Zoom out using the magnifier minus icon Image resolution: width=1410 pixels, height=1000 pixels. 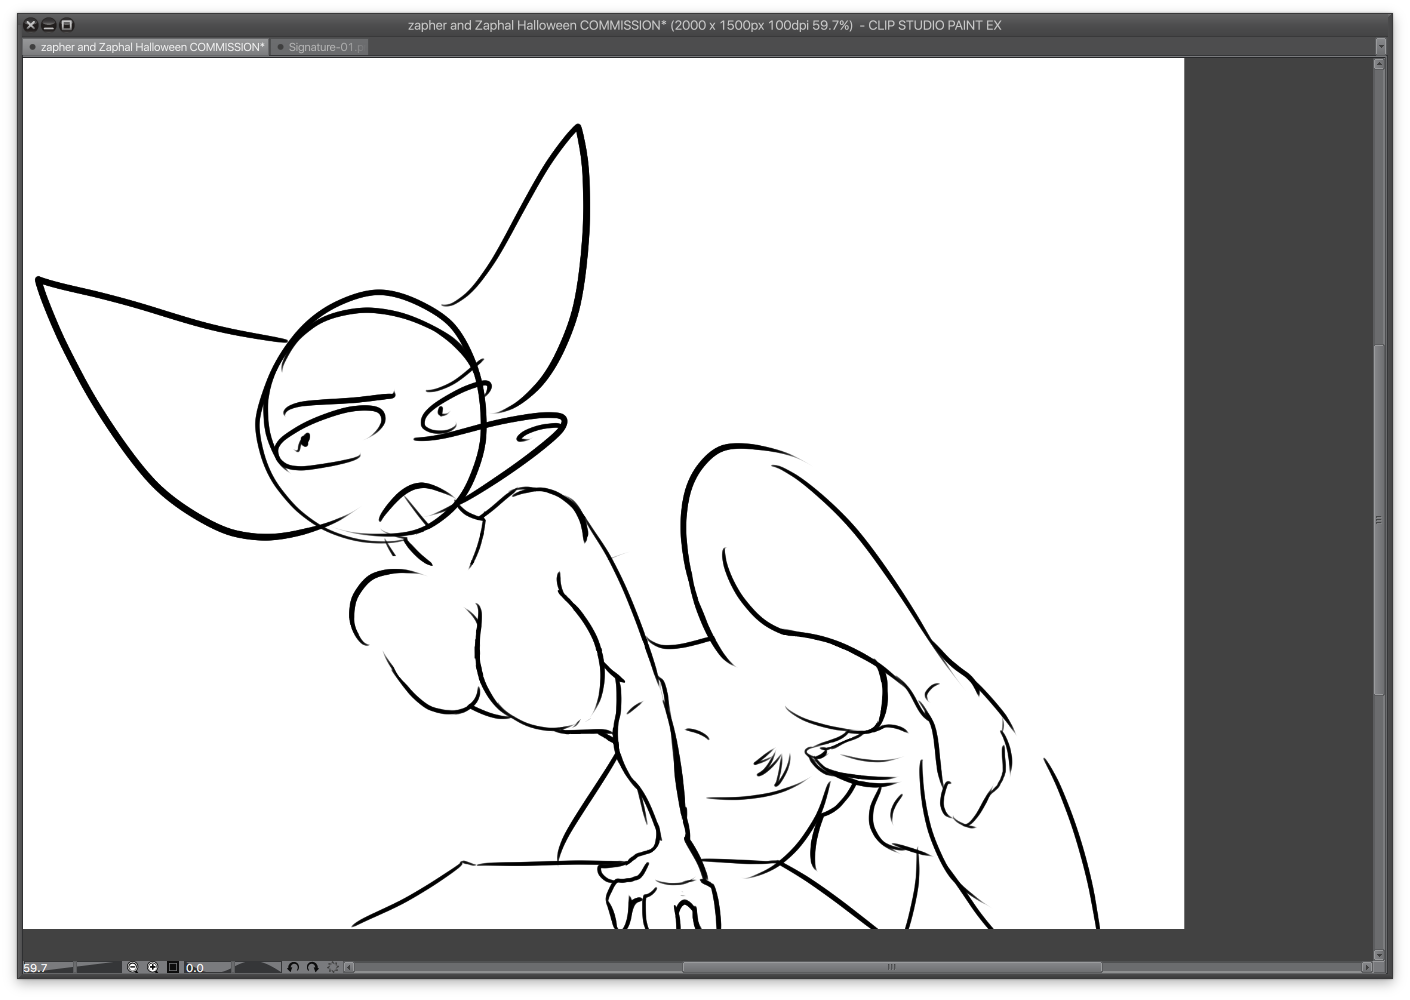tap(132, 967)
